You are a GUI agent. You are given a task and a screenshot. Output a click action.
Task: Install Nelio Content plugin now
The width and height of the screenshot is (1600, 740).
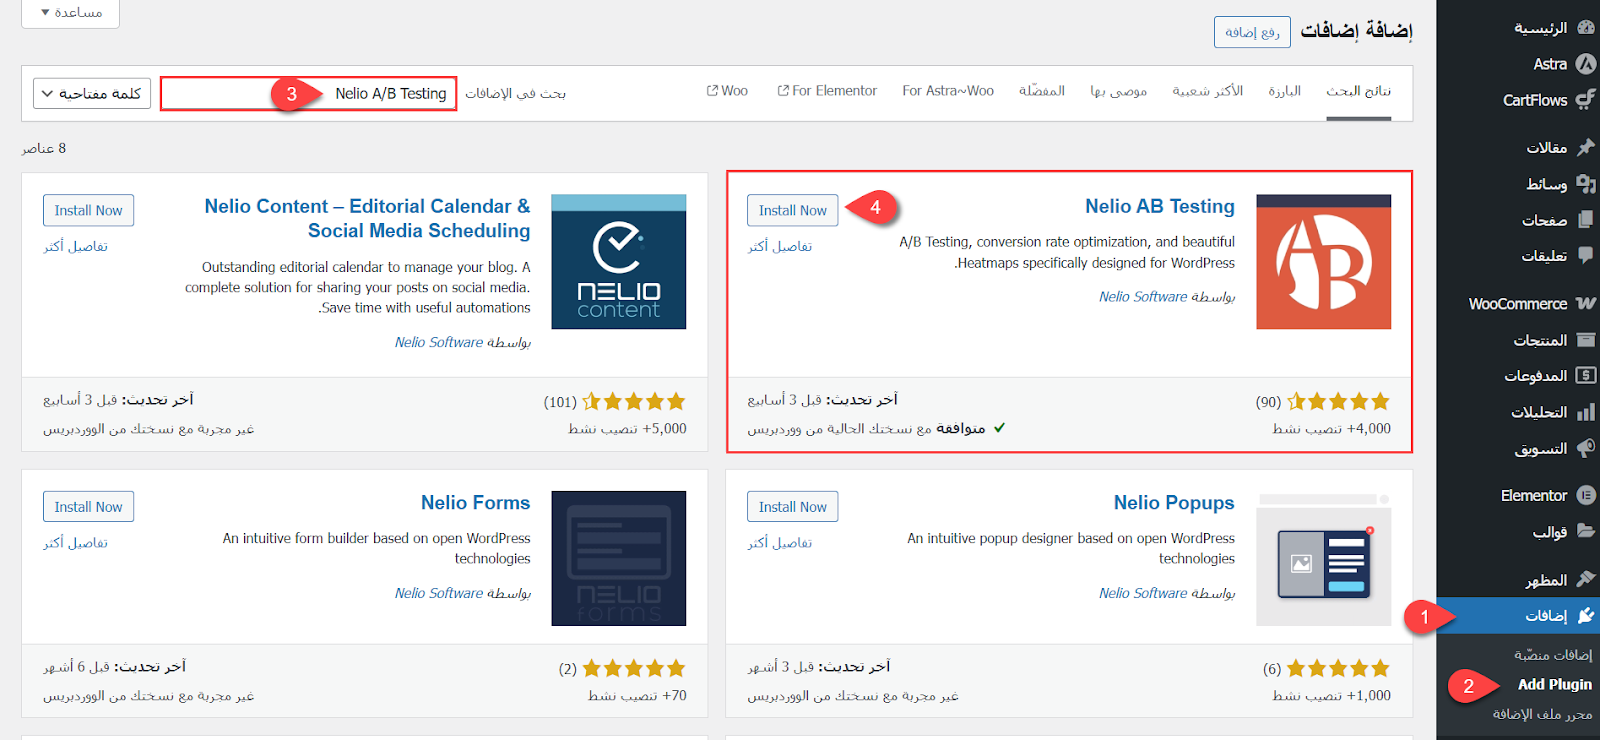click(x=88, y=210)
